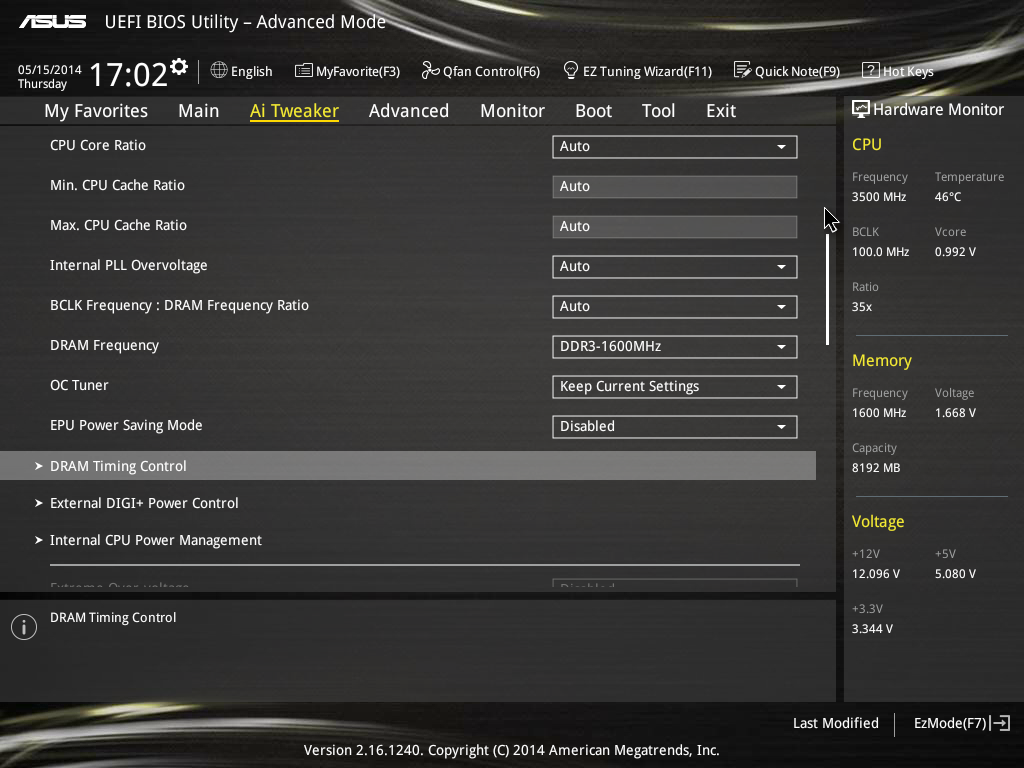1024x768 pixels.
Task: Click the EzMode exit arrow icon
Action: pyautogui.click(x=1000, y=723)
